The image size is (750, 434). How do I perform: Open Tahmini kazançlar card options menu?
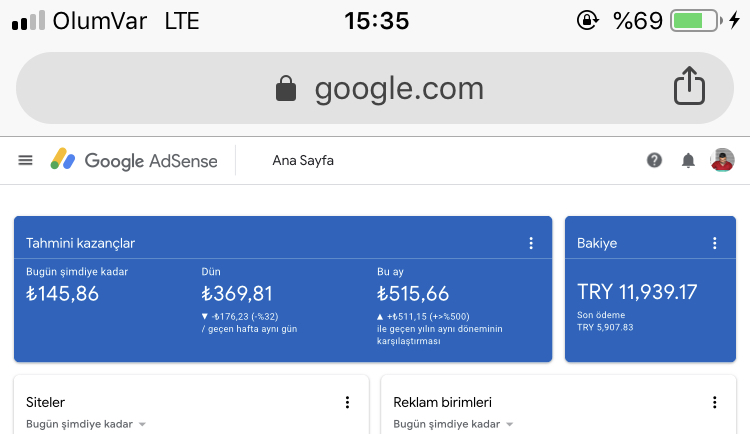(x=531, y=243)
